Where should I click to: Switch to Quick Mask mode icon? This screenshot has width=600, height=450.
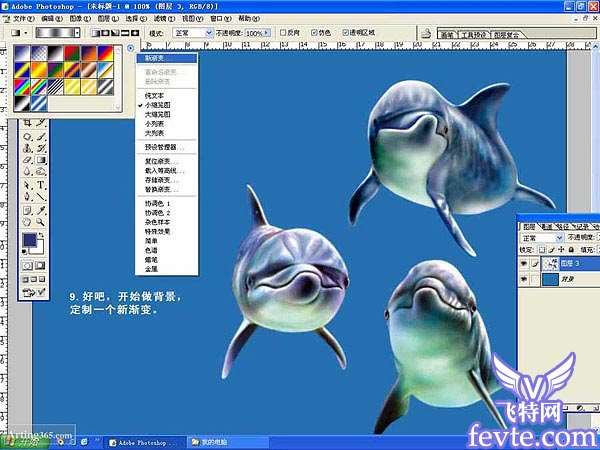40,266
